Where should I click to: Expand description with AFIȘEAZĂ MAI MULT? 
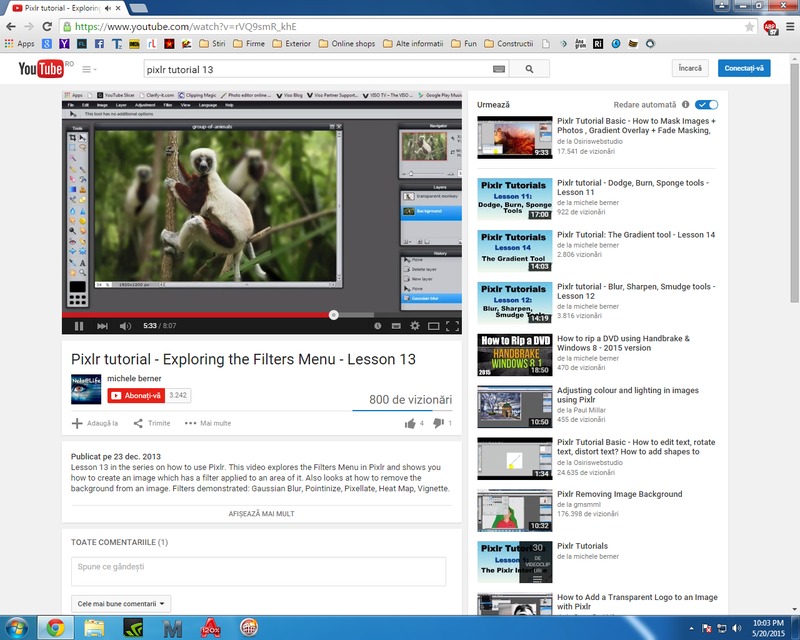261,514
